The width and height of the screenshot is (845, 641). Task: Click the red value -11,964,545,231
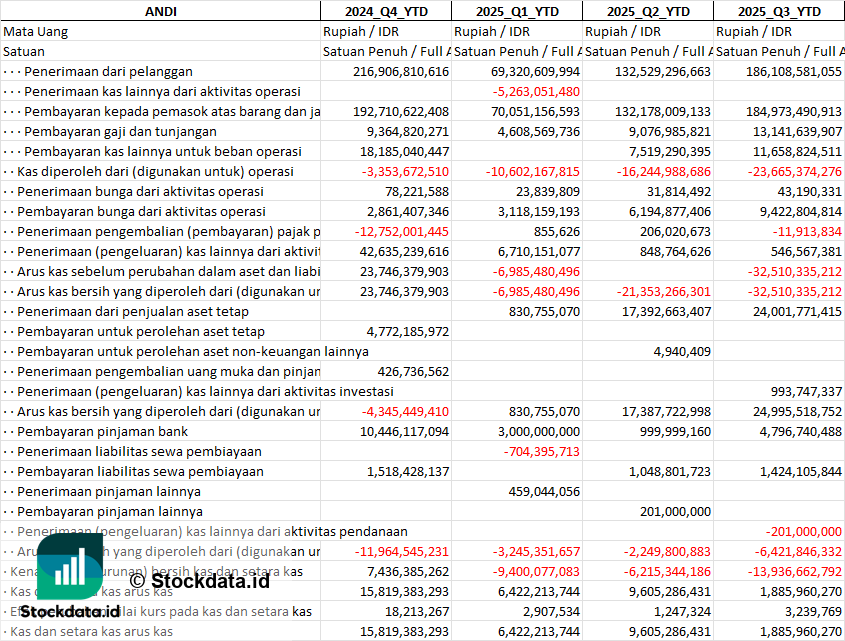point(402,551)
